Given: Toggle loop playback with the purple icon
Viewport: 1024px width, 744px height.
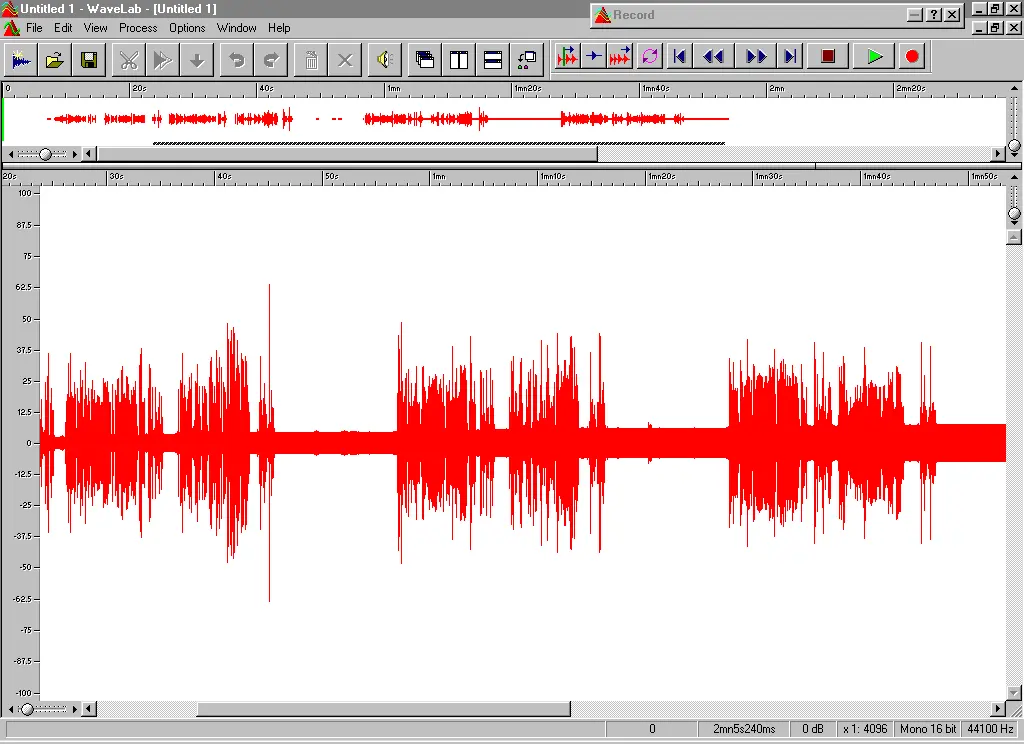Looking at the screenshot, I should click(x=650, y=57).
